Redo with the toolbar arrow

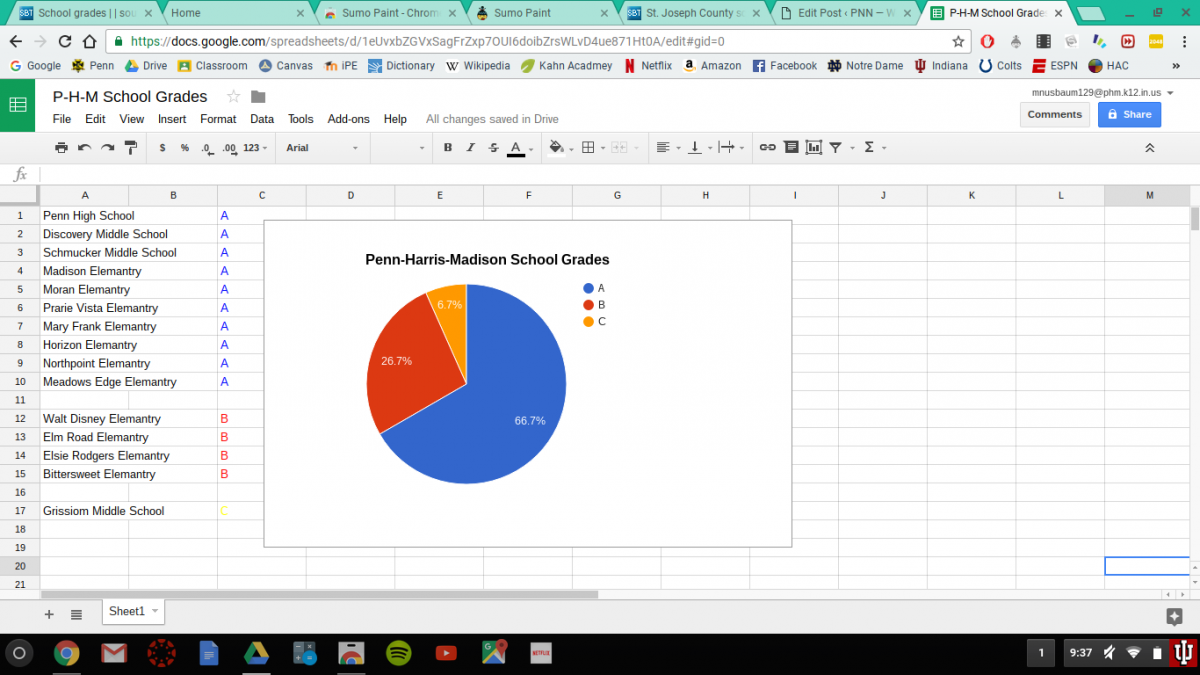pos(107,147)
